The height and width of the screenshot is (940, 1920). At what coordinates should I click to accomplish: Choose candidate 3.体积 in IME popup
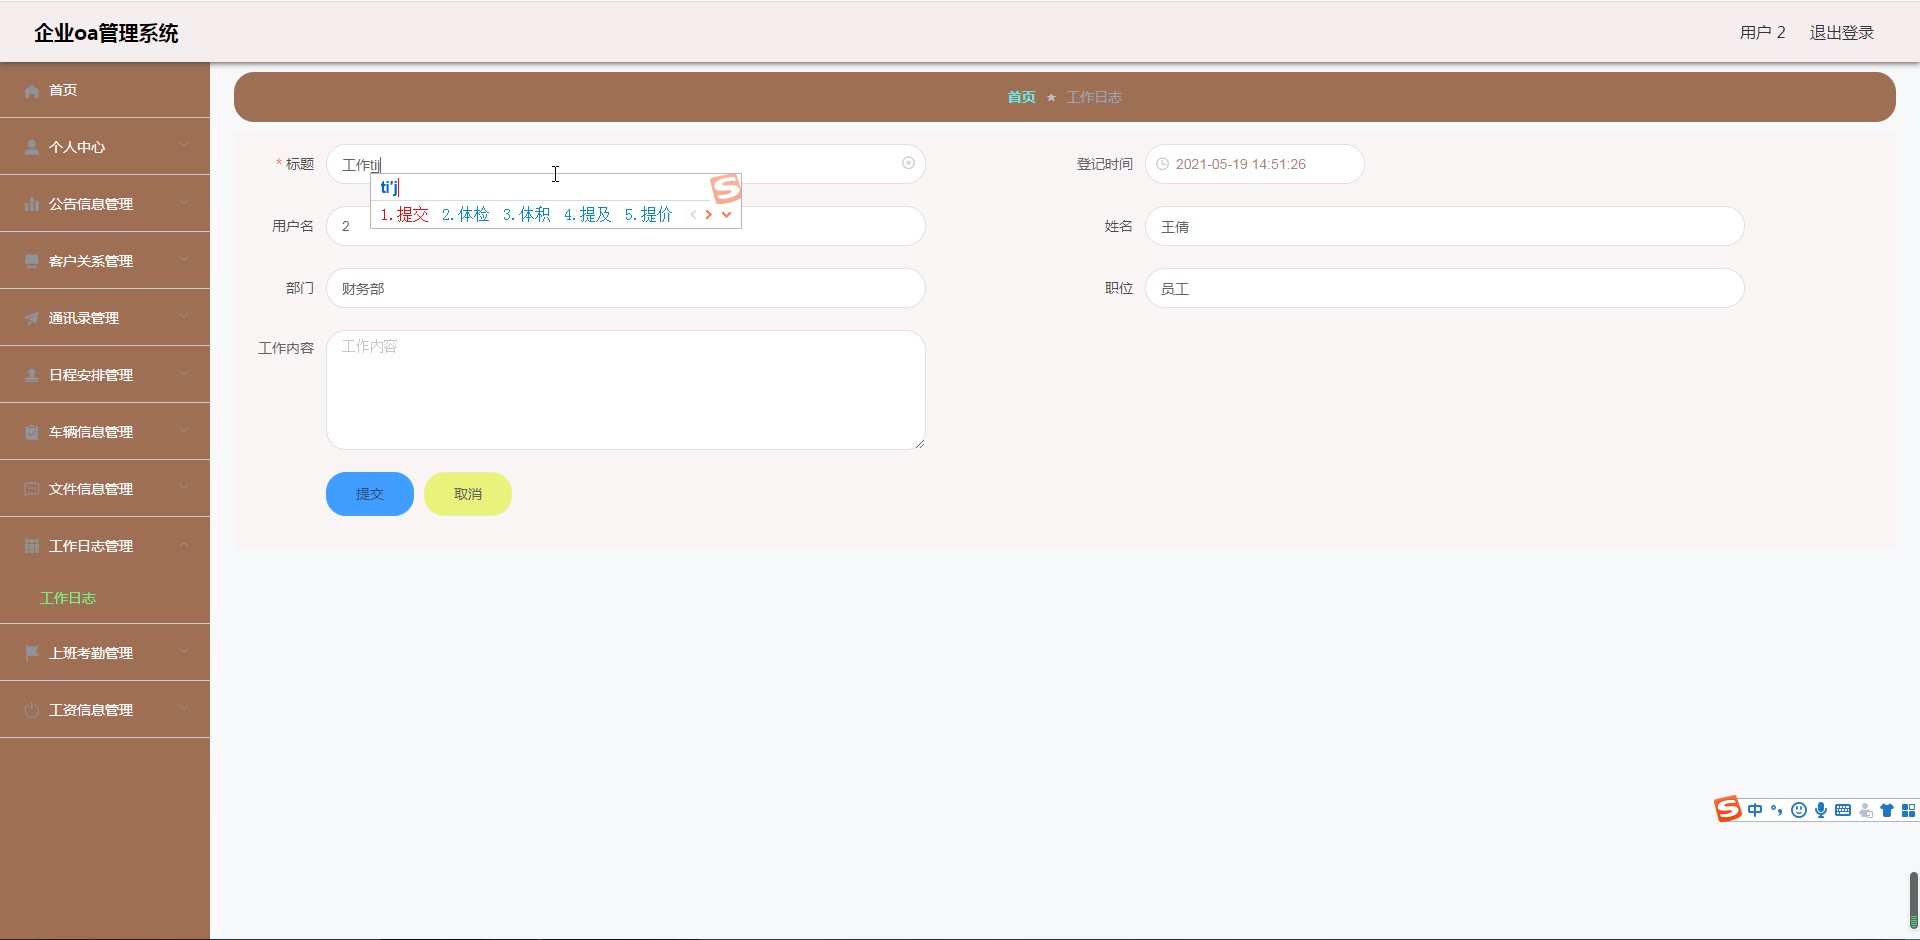(x=526, y=214)
